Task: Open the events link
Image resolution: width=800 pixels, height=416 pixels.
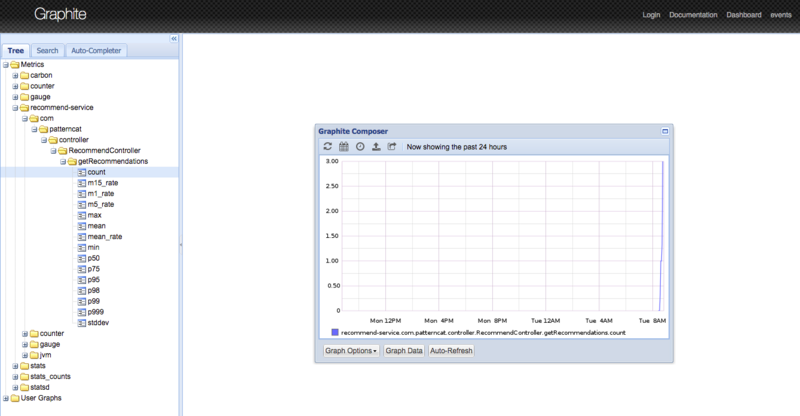Action: pyautogui.click(x=781, y=15)
